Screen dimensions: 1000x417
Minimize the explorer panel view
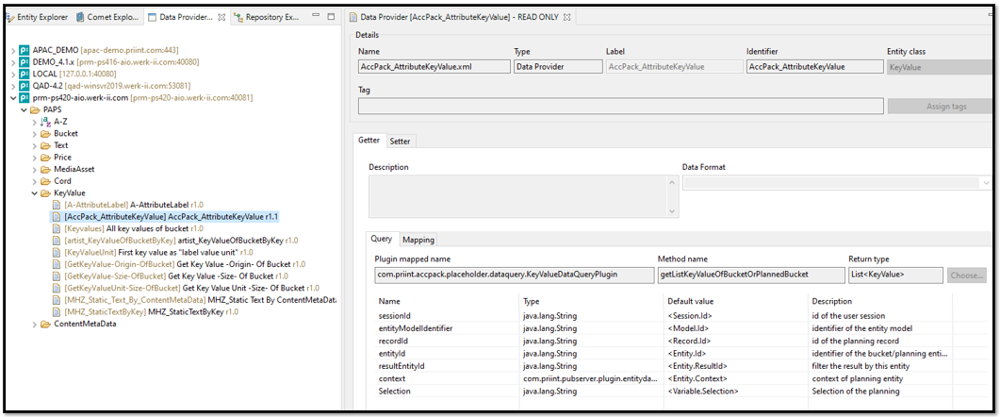(317, 17)
